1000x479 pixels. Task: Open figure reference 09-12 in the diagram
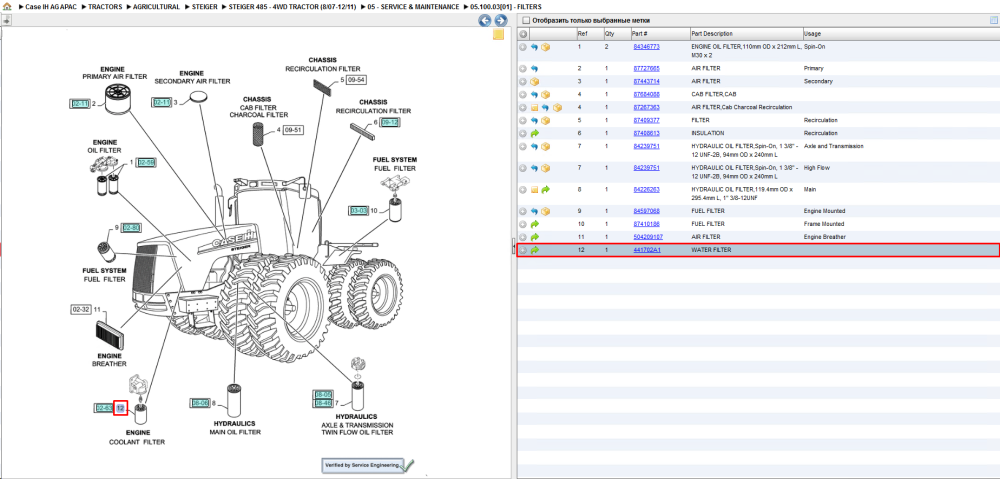pos(390,122)
